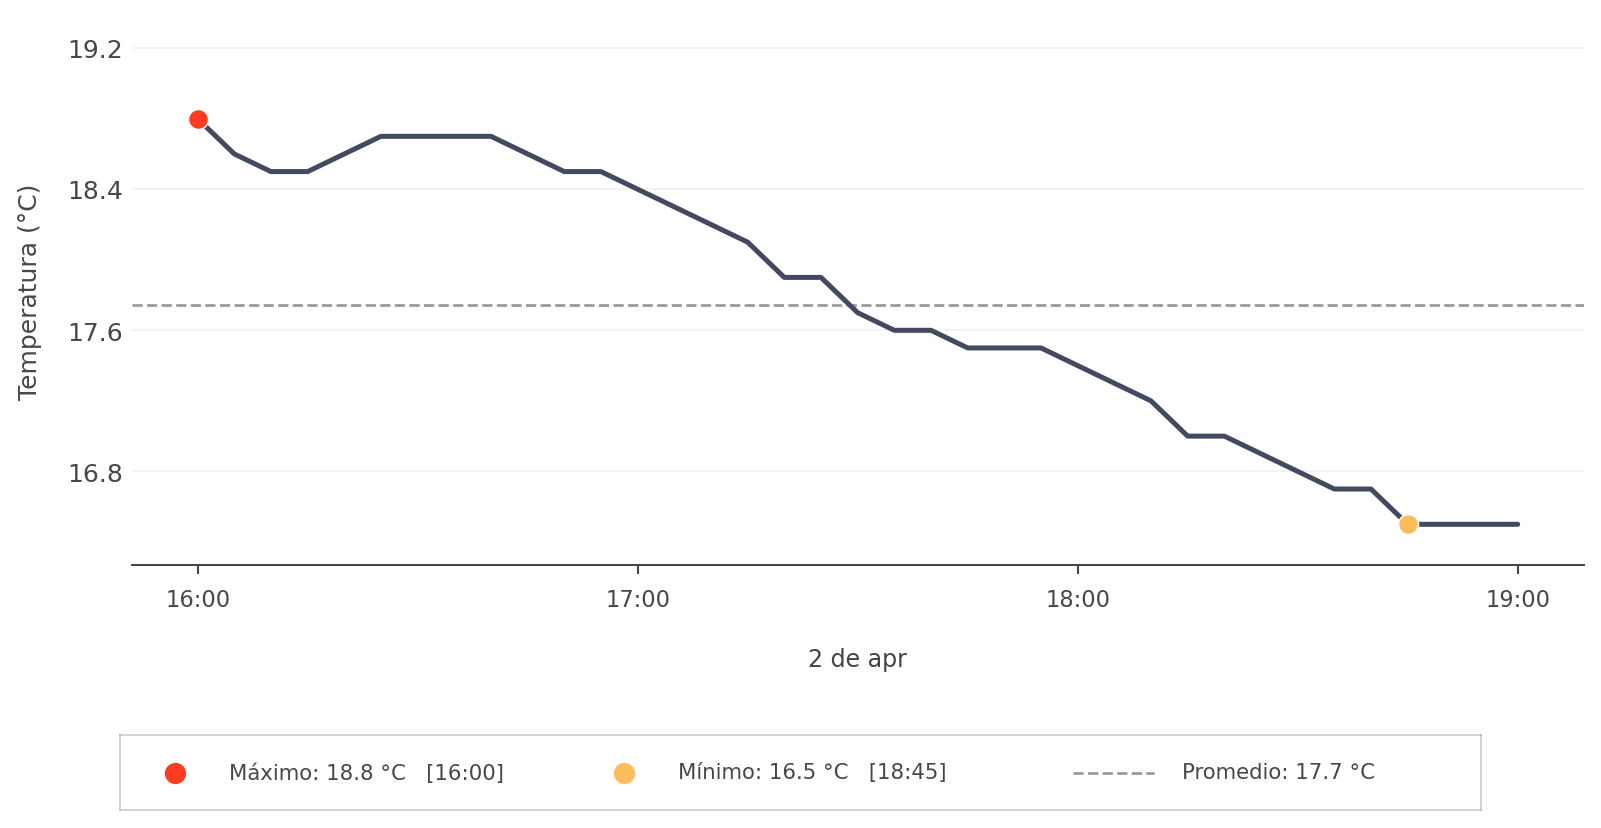Click the "2 de apr" date label

click(857, 659)
